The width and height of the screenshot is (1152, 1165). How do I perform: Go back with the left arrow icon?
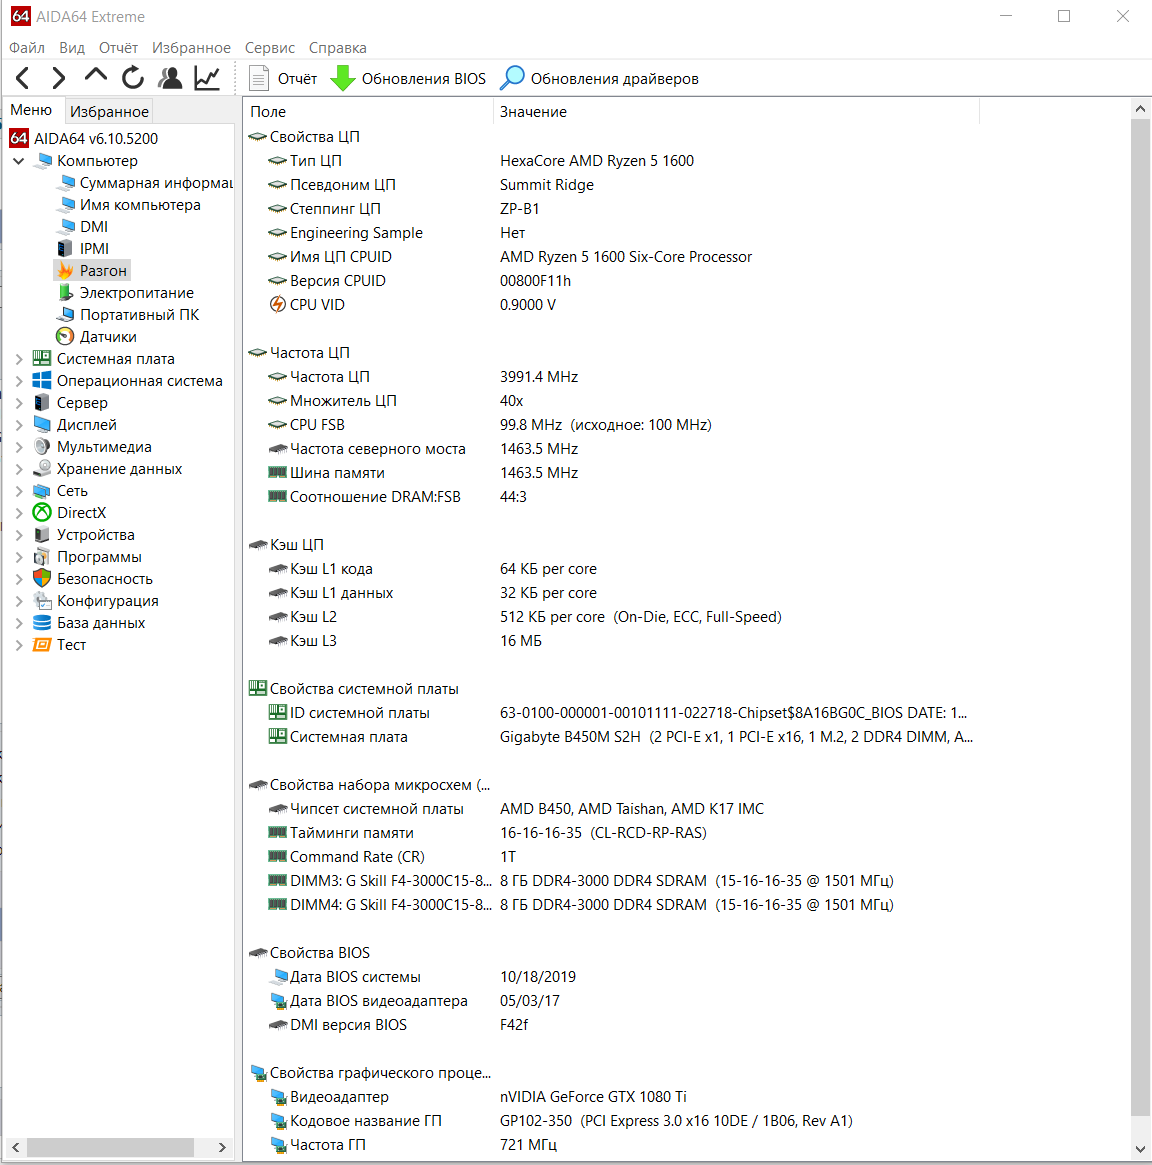pos(22,78)
